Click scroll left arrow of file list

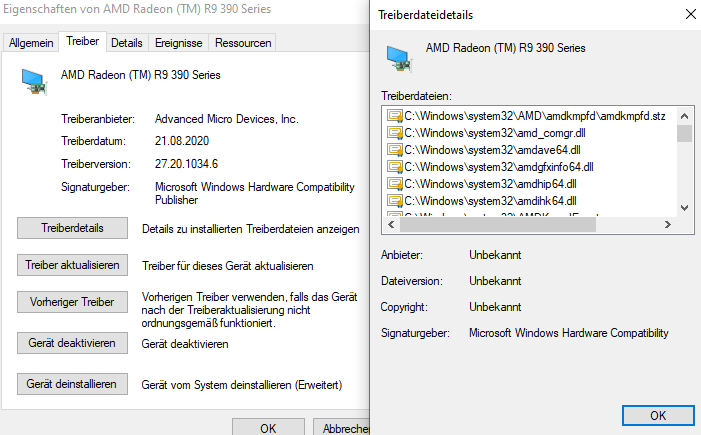[x=392, y=224]
